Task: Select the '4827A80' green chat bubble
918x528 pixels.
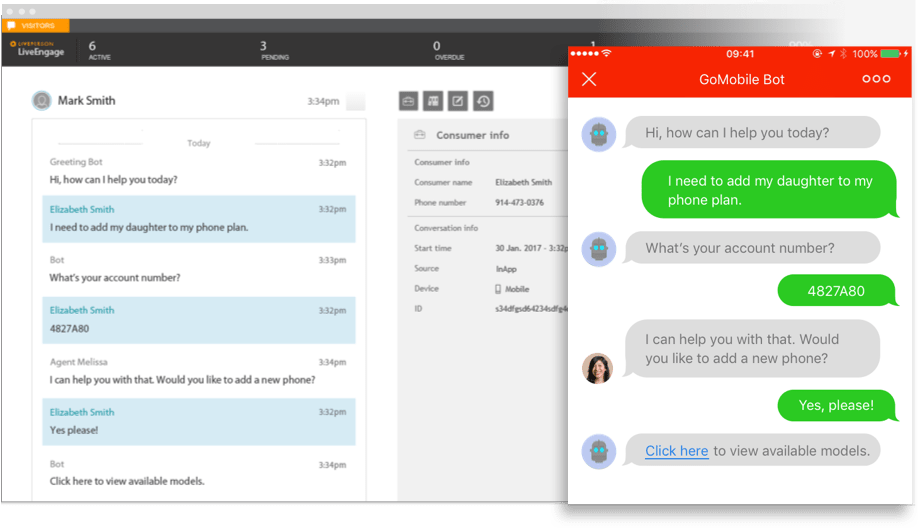Action: (836, 290)
